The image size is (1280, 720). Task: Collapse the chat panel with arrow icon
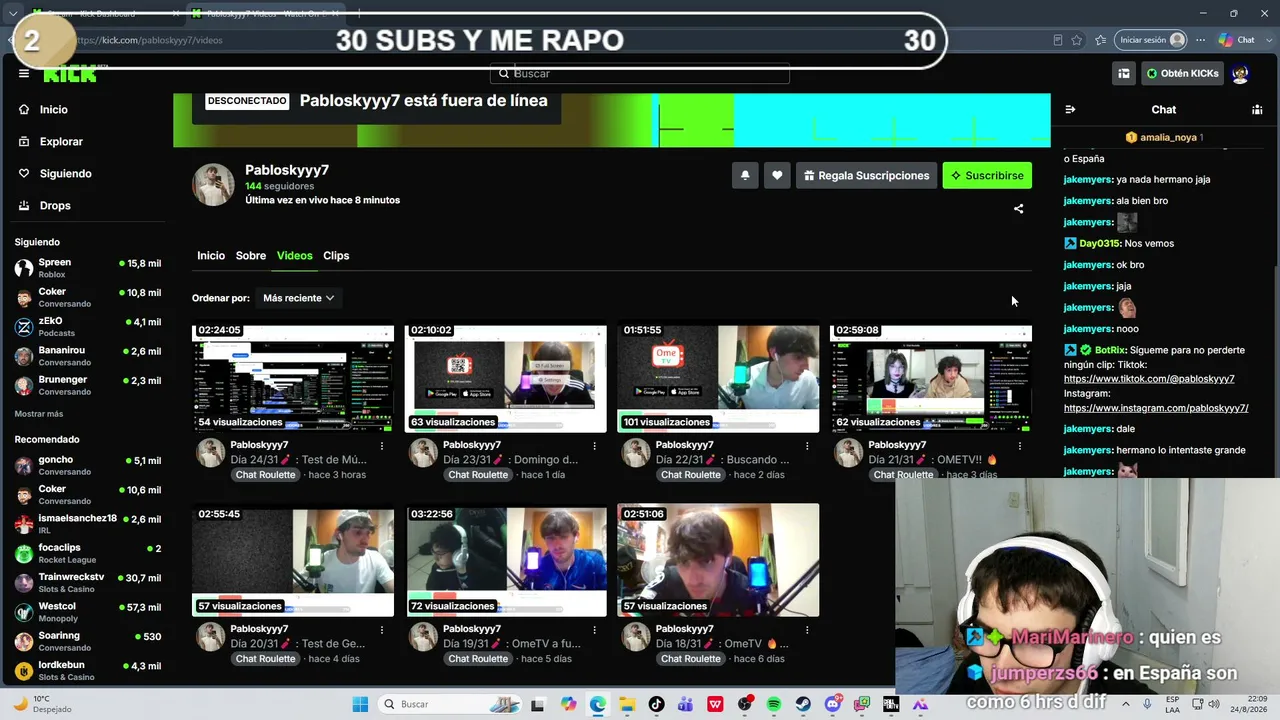click(1070, 109)
